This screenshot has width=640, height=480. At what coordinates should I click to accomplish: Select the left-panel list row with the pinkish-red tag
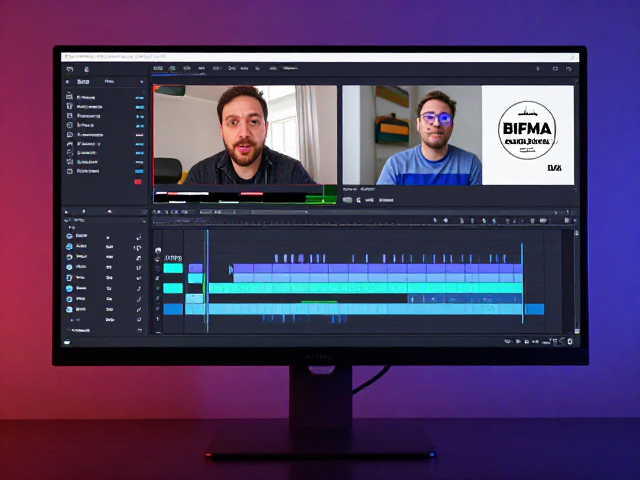(104, 135)
